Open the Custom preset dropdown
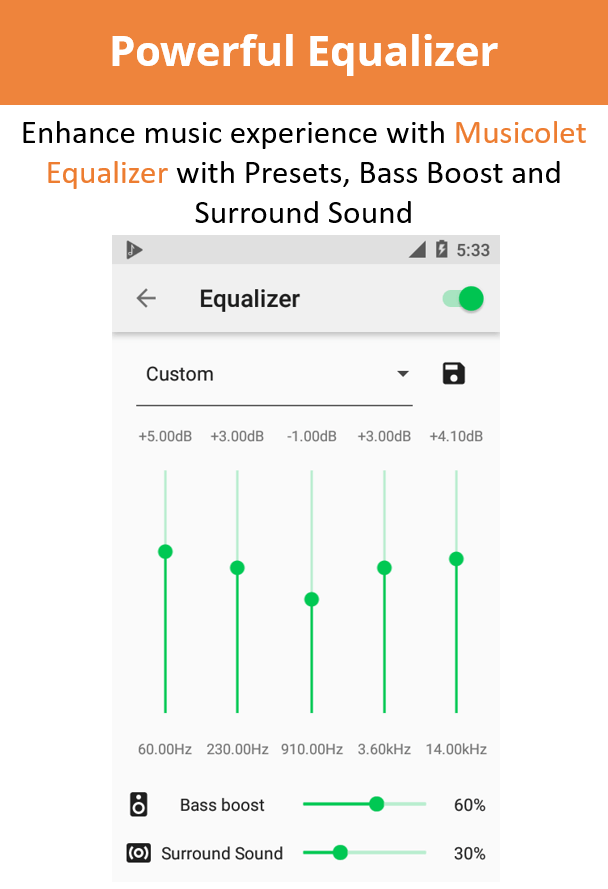The height and width of the screenshot is (889, 608). tap(274, 374)
